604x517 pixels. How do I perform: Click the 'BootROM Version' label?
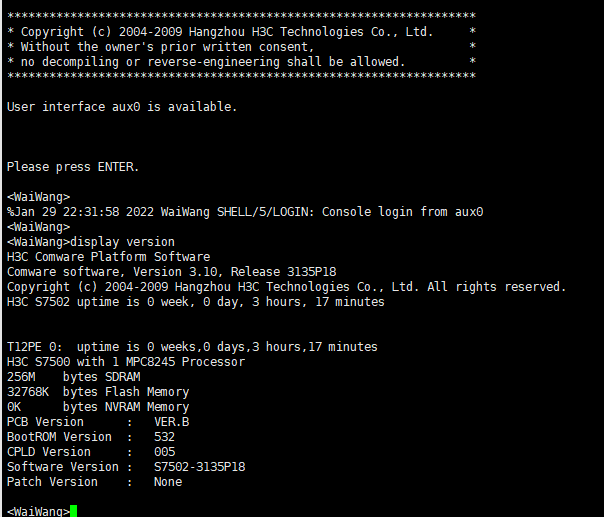tap(59, 437)
